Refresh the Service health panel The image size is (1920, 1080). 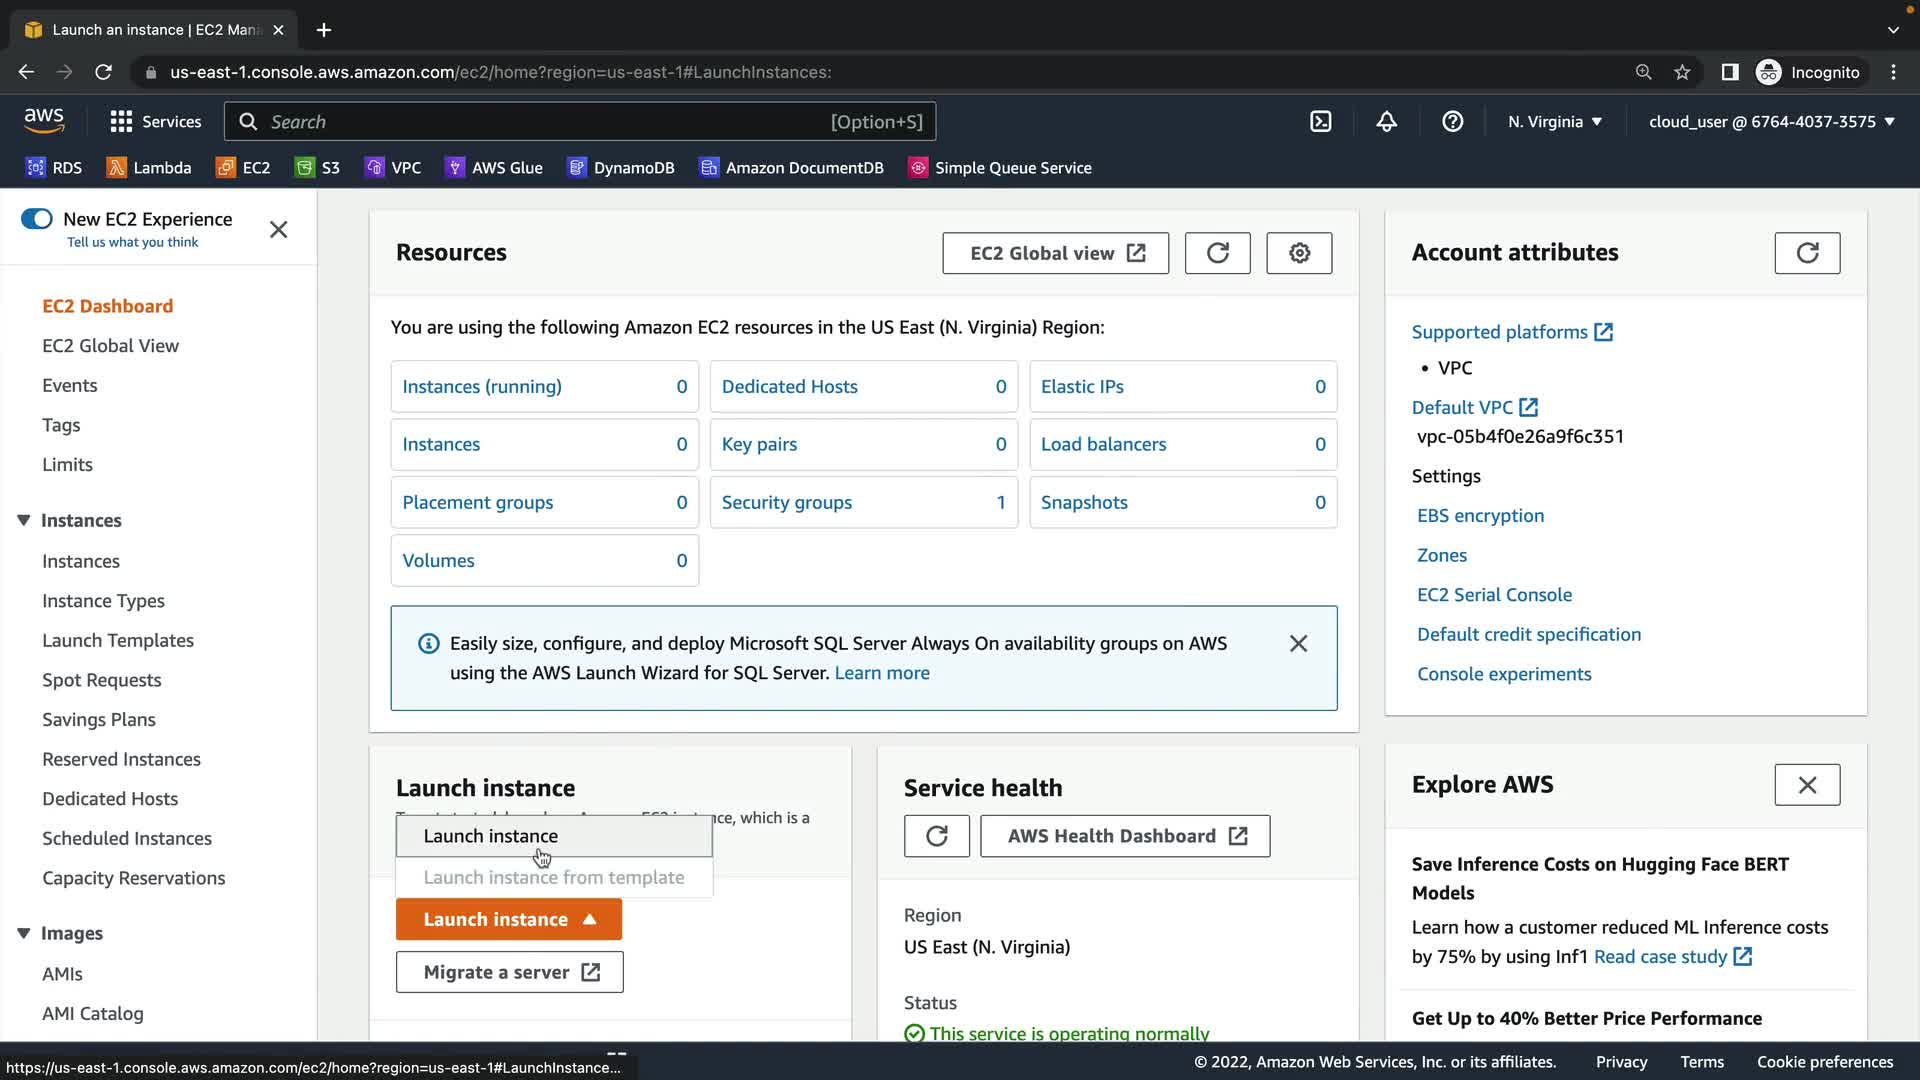[x=936, y=836]
